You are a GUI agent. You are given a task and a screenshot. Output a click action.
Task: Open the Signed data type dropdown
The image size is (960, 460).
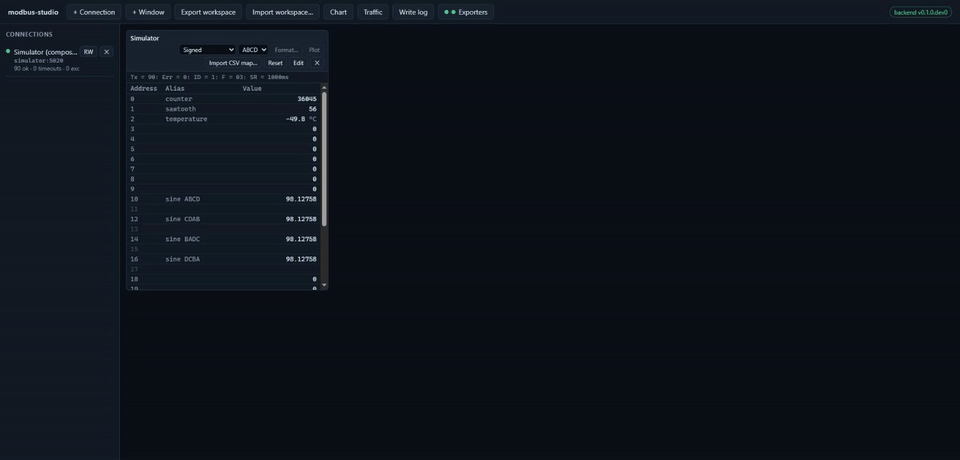[x=208, y=50]
